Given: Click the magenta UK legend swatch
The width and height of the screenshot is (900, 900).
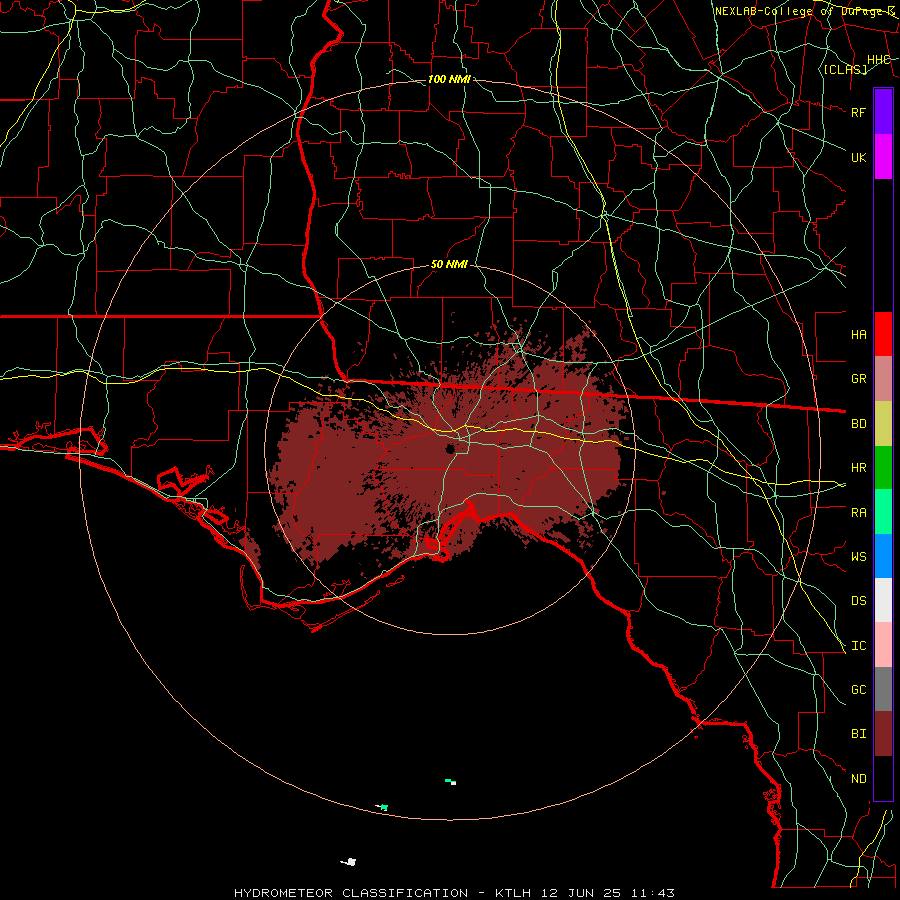Looking at the screenshot, I should point(883,157).
